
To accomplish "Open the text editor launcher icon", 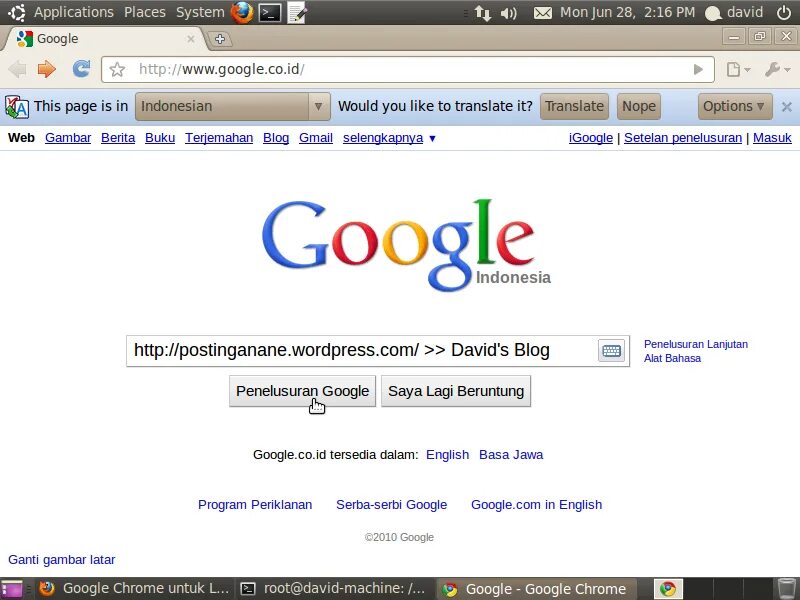I will click(x=297, y=13).
